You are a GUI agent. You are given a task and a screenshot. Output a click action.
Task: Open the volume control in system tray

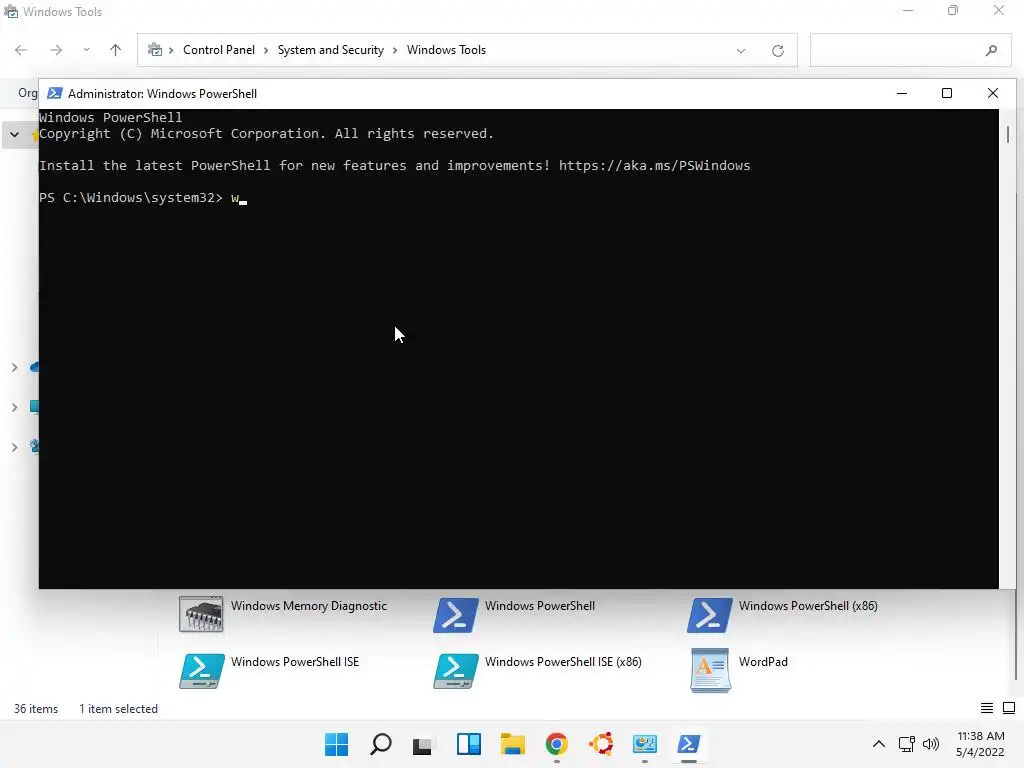(x=931, y=744)
